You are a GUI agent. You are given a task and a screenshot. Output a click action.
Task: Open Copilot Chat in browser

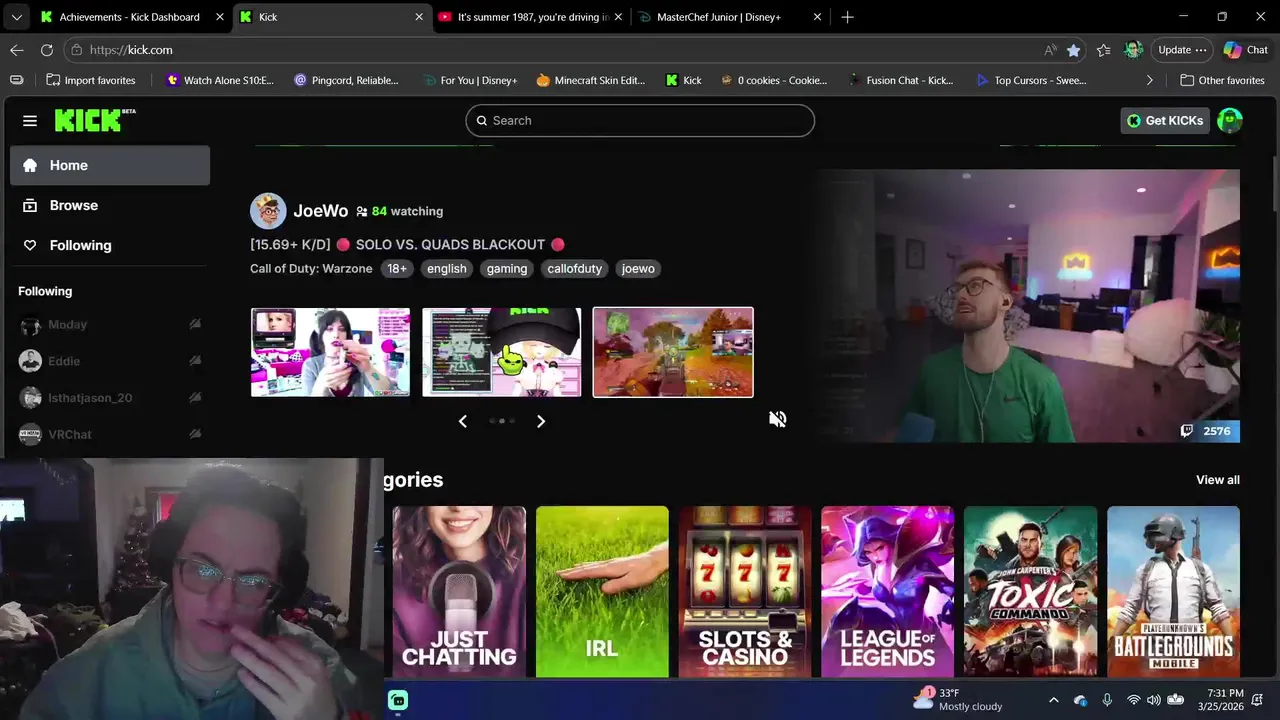coord(1246,50)
